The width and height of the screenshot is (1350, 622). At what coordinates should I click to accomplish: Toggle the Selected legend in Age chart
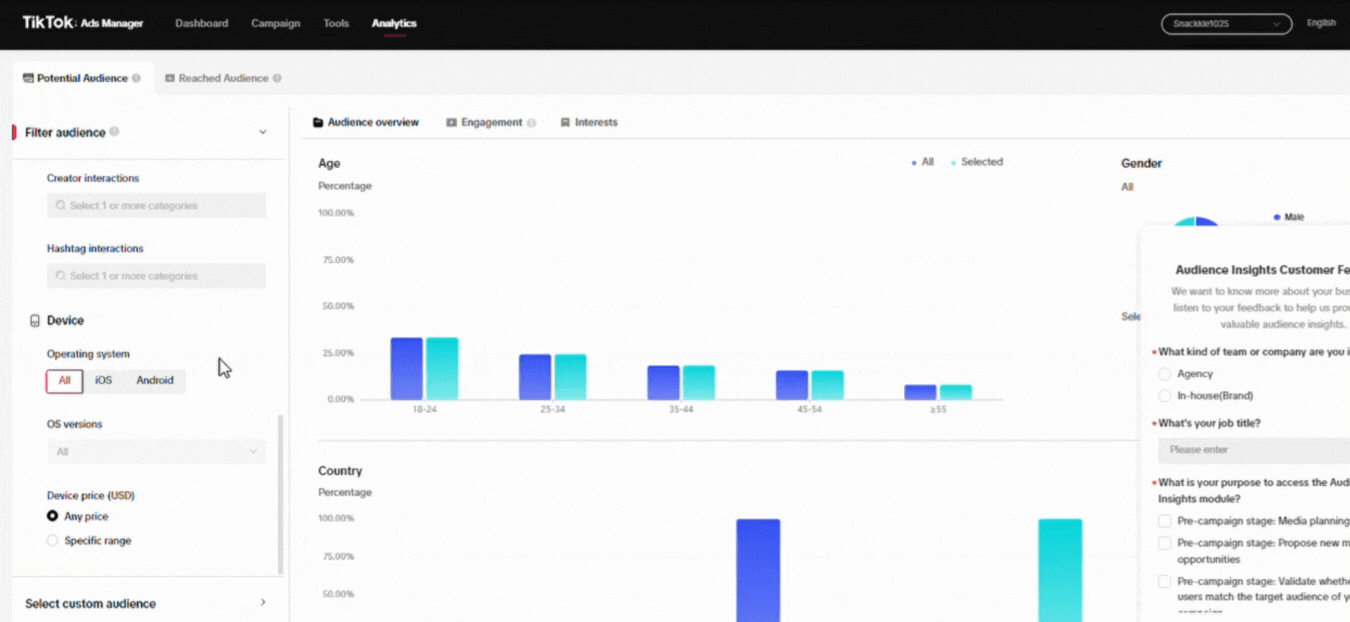coord(976,162)
